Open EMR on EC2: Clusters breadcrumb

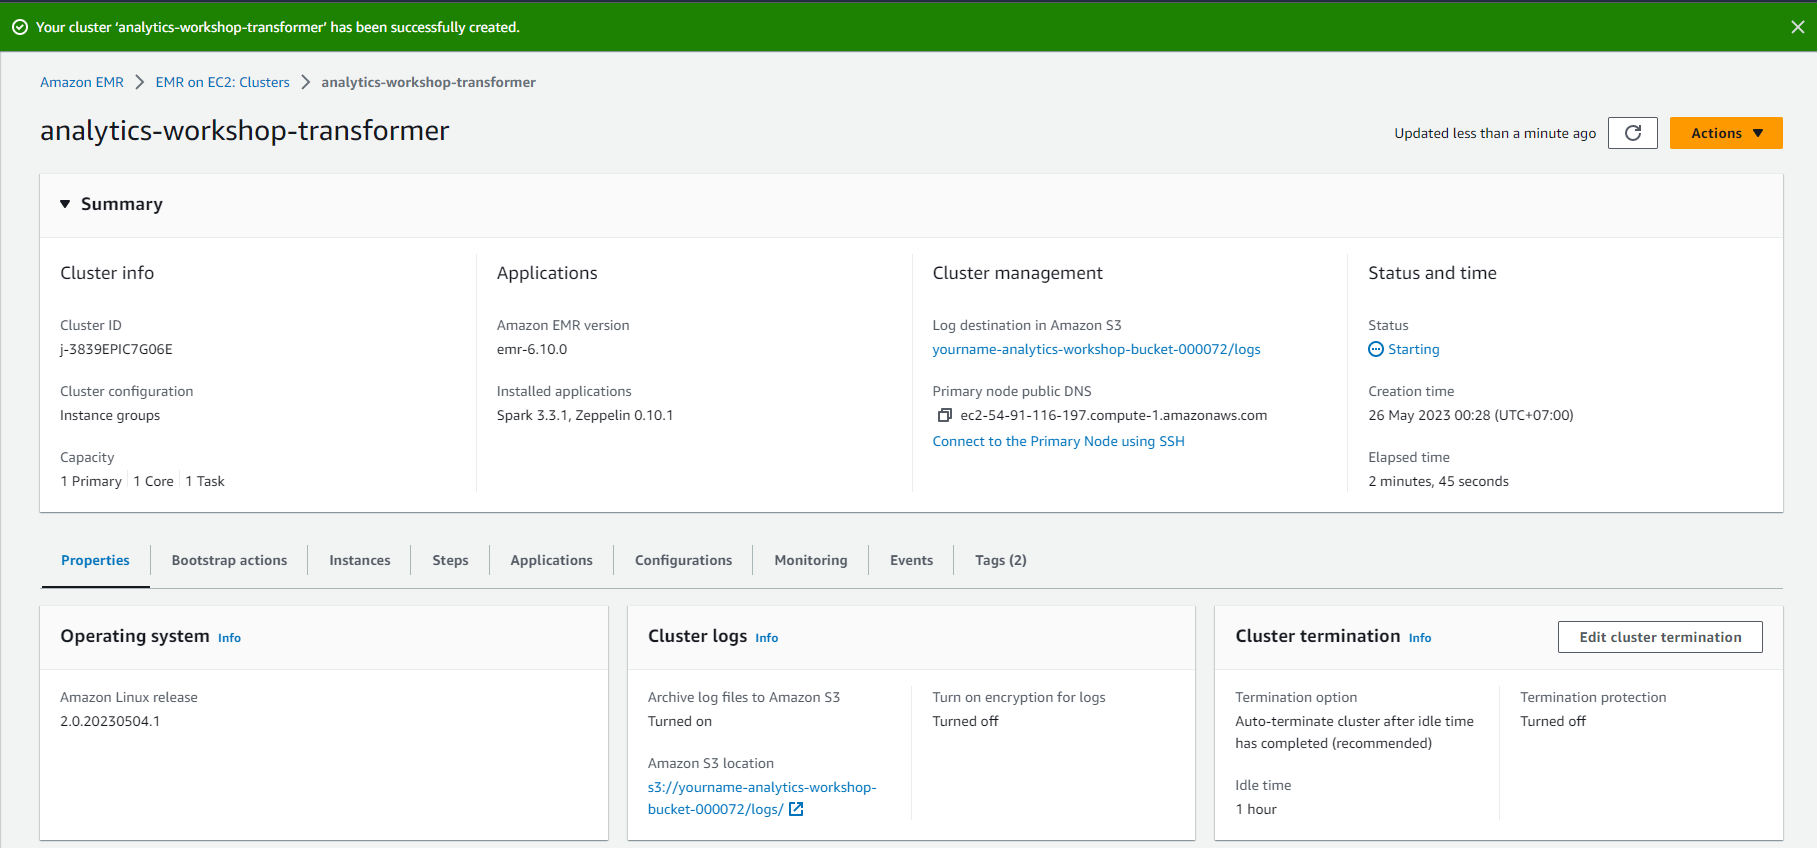point(222,82)
